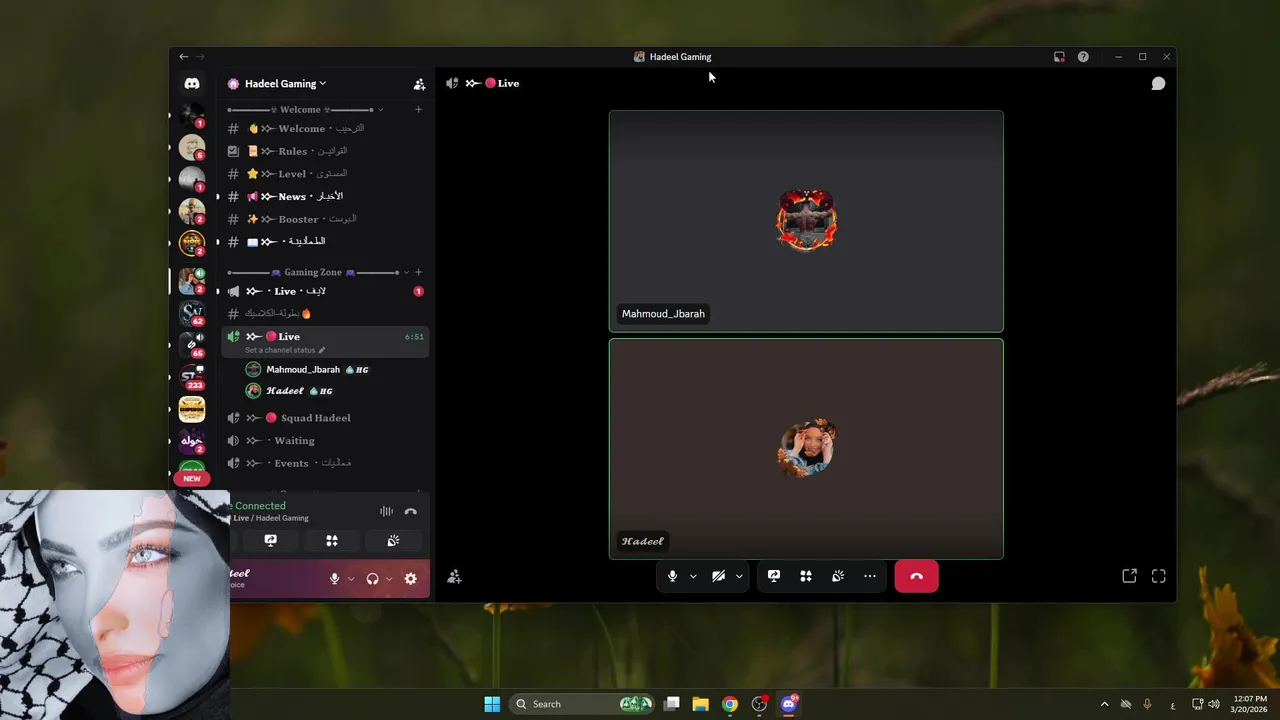Enter full screen call view
Viewport: 1280px width, 720px height.
1159,576
